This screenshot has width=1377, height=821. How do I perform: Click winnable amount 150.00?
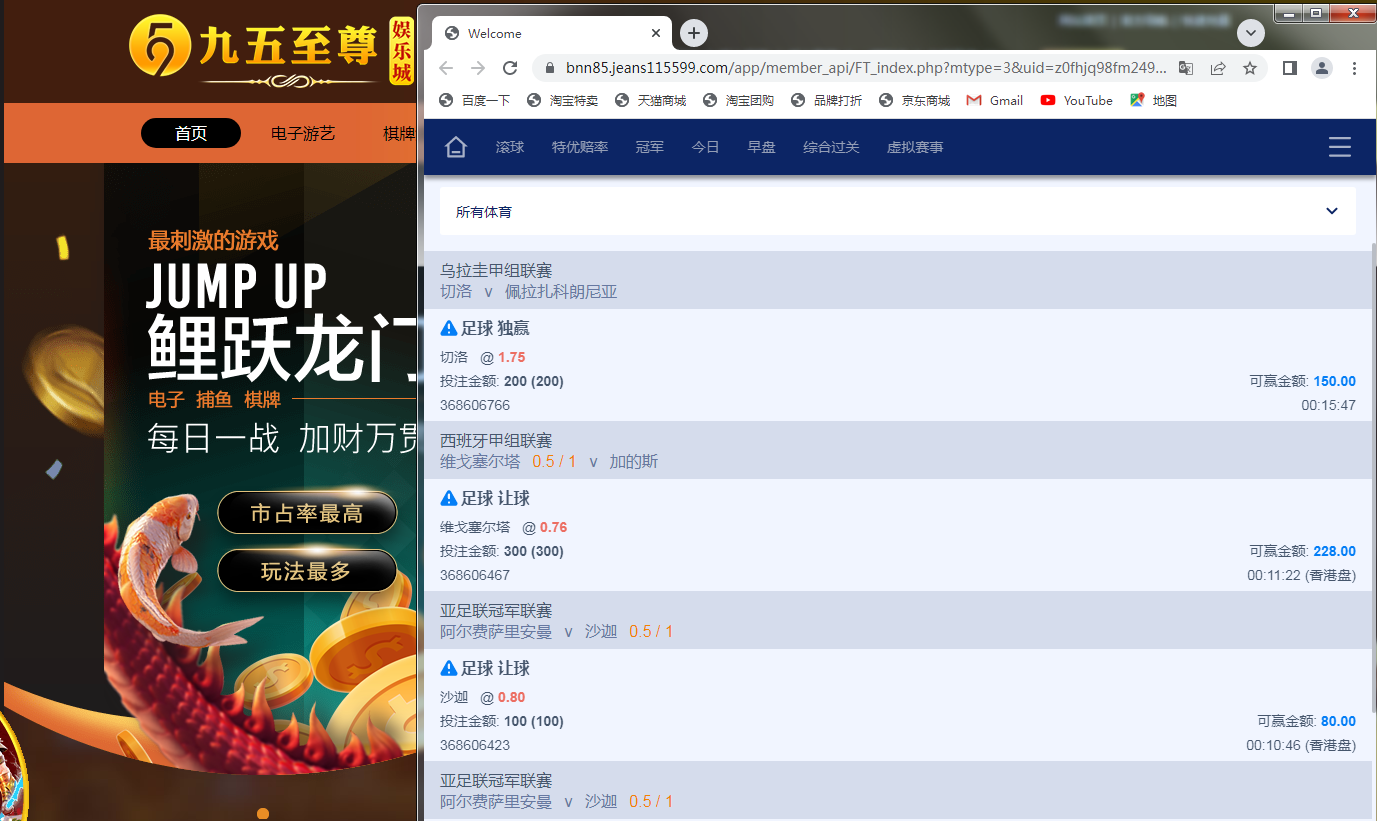[x=1335, y=381]
